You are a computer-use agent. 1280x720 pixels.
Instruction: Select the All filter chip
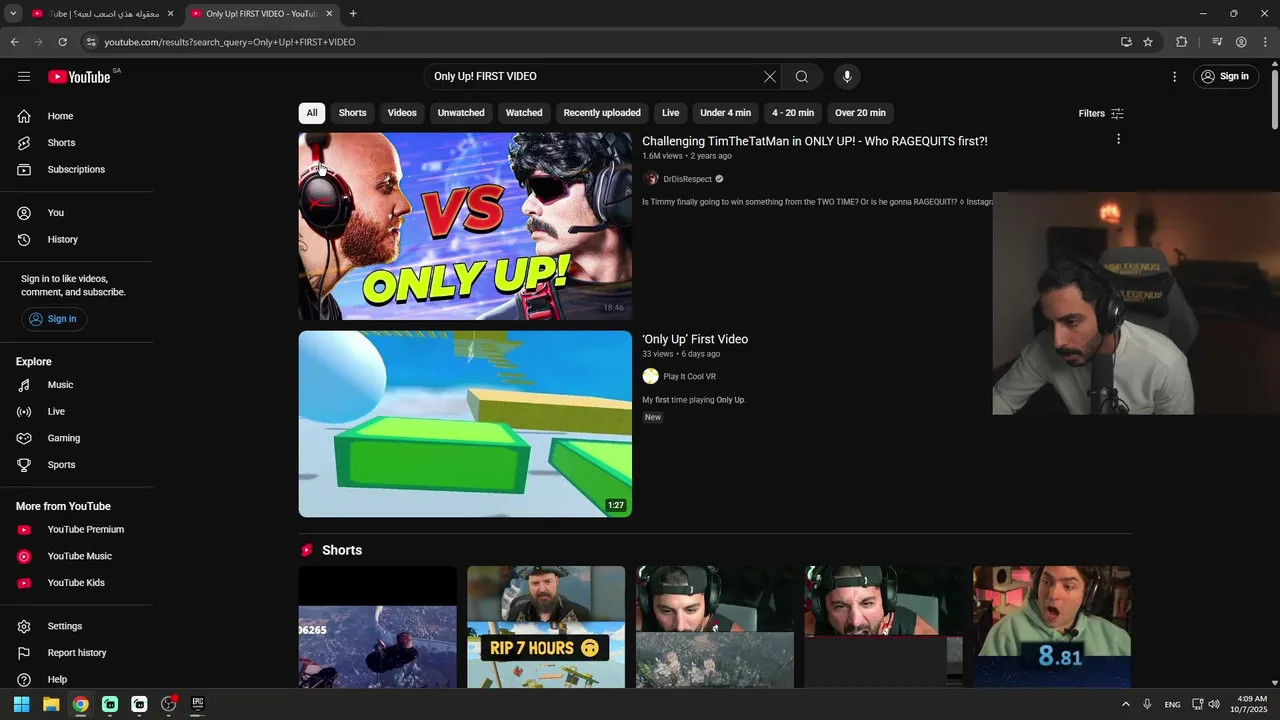coord(312,113)
